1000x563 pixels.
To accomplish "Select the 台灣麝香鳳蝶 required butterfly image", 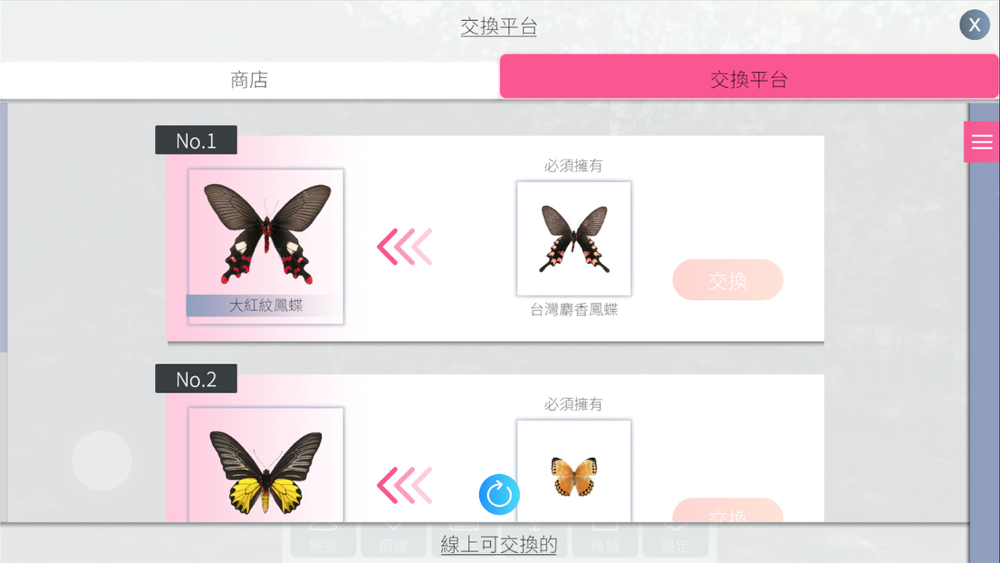I will 574,238.
